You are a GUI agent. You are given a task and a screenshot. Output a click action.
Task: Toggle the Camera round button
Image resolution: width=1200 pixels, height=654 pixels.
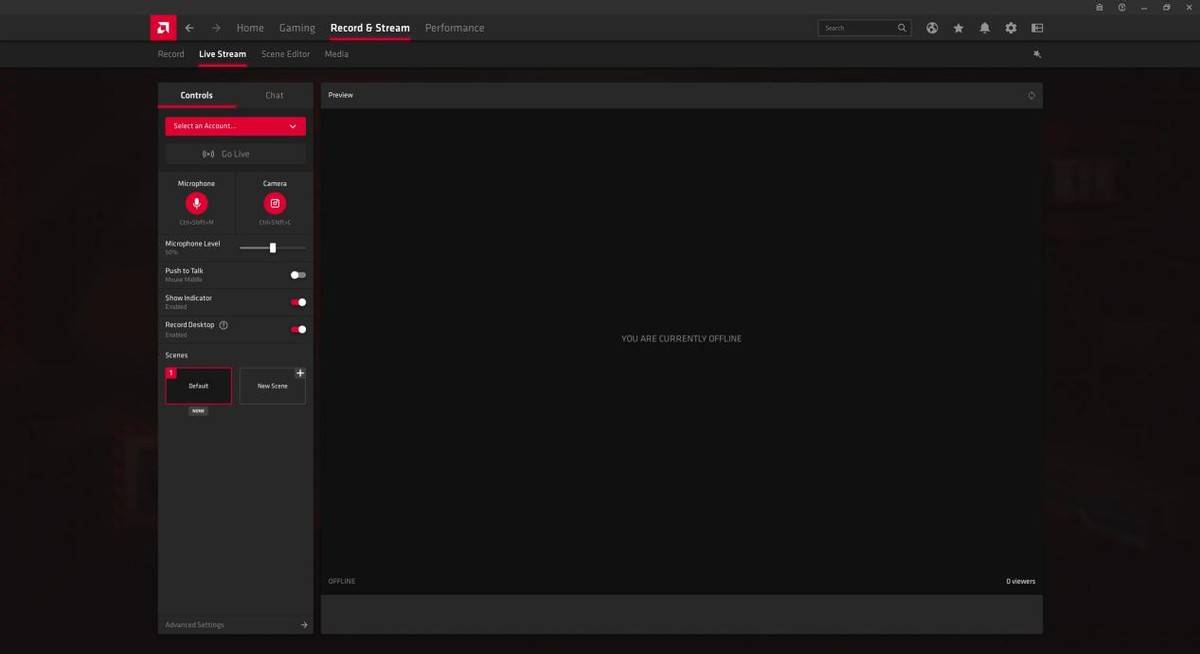pos(275,203)
